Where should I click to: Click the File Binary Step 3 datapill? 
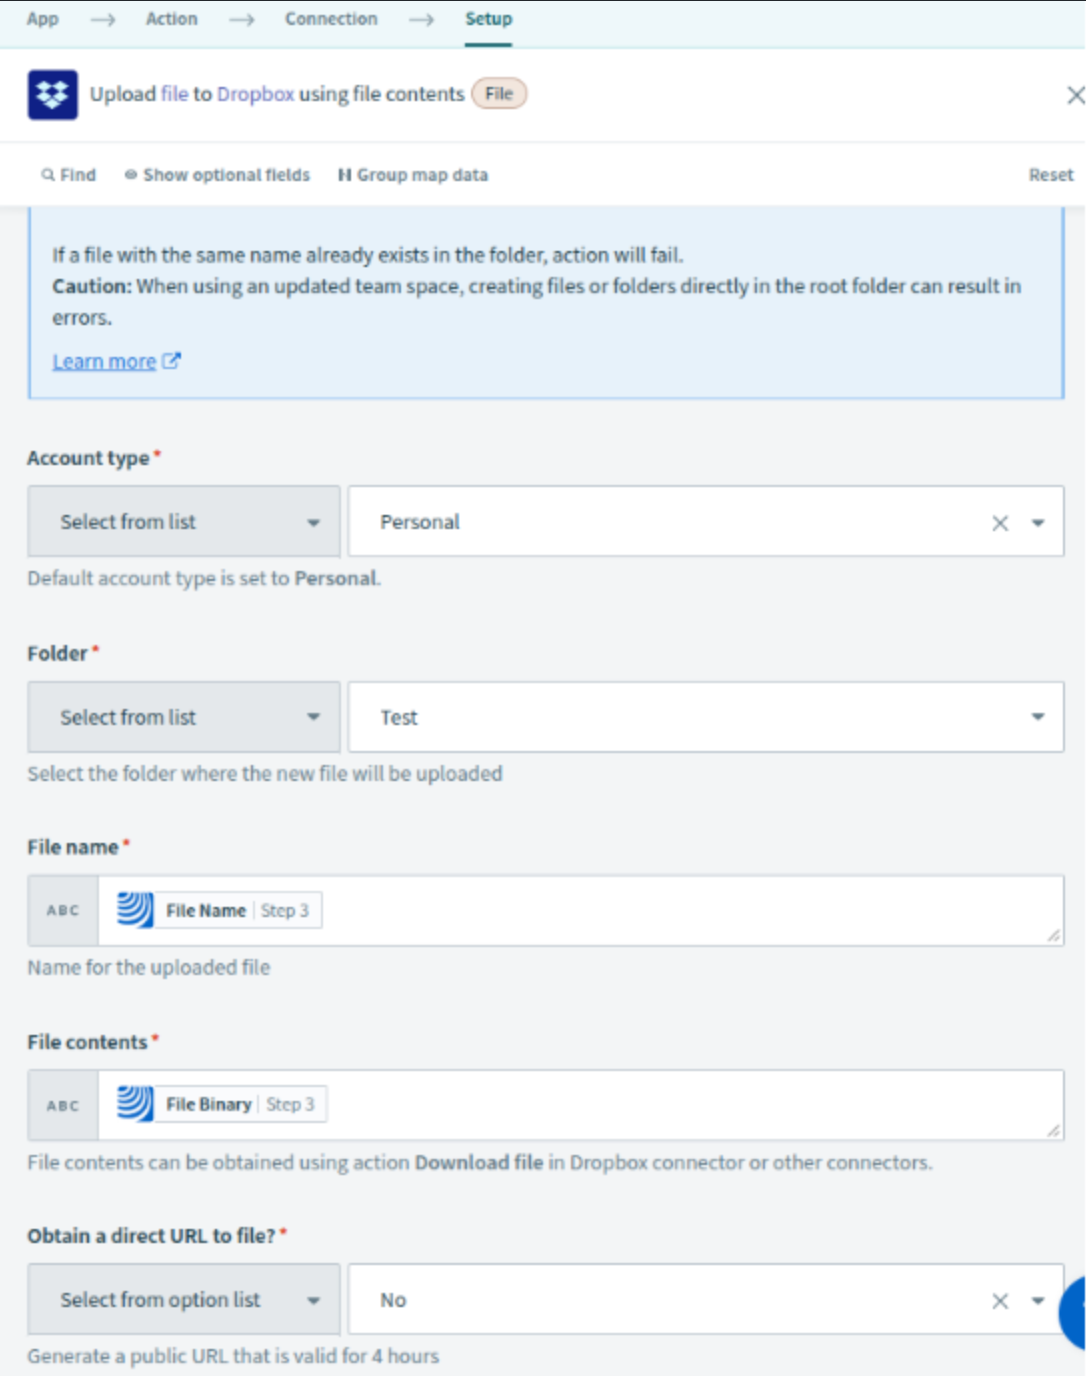point(220,1105)
